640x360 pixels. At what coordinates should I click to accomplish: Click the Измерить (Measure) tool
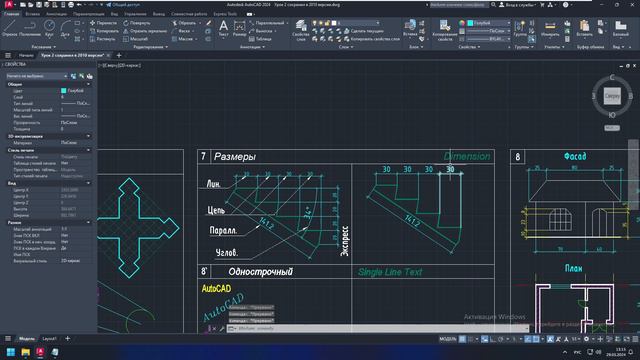point(550,29)
